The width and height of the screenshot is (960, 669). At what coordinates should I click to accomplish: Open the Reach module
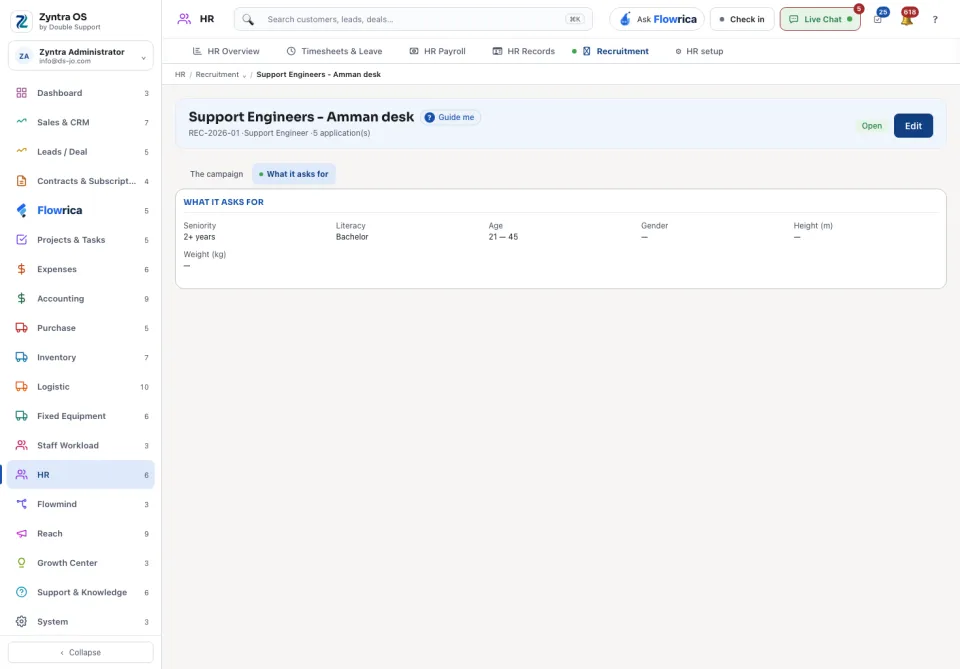click(81, 534)
